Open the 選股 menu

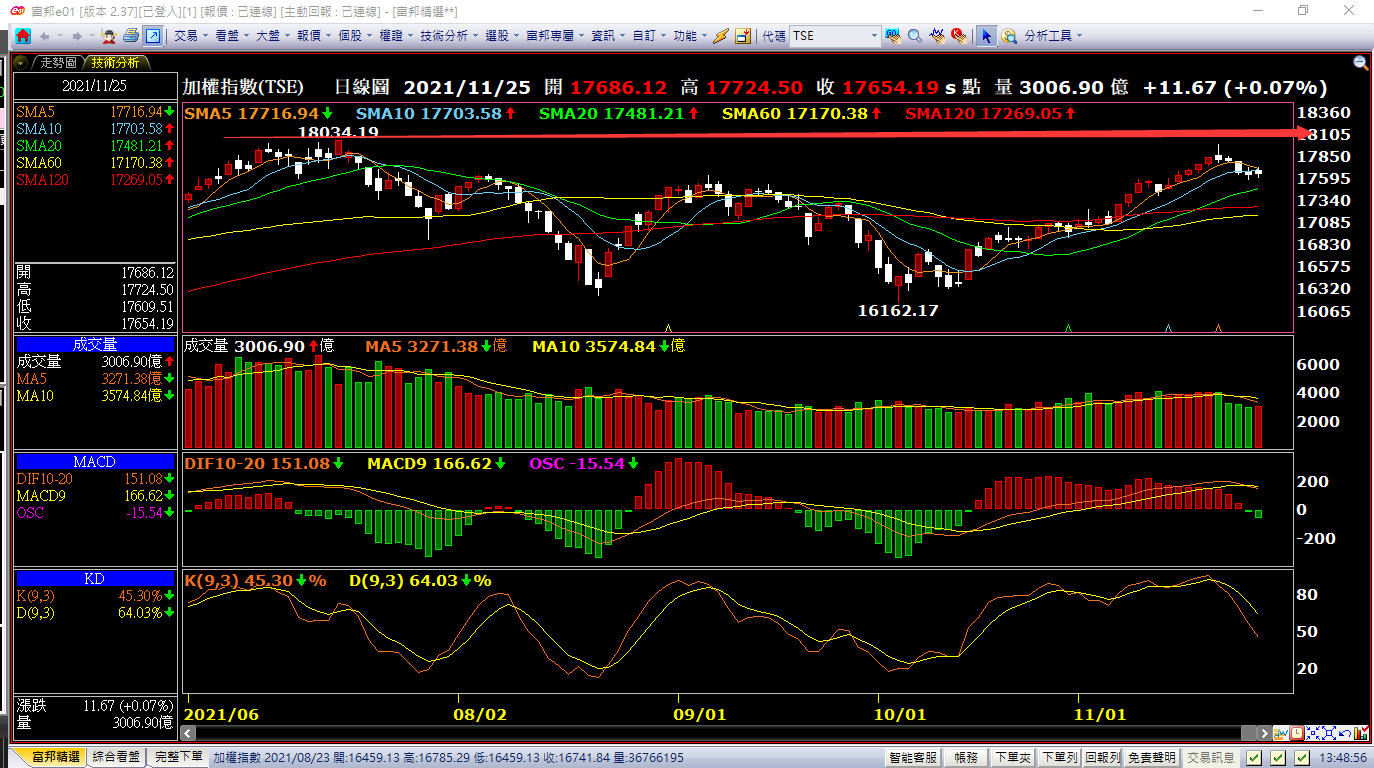pyautogui.click(x=502, y=36)
